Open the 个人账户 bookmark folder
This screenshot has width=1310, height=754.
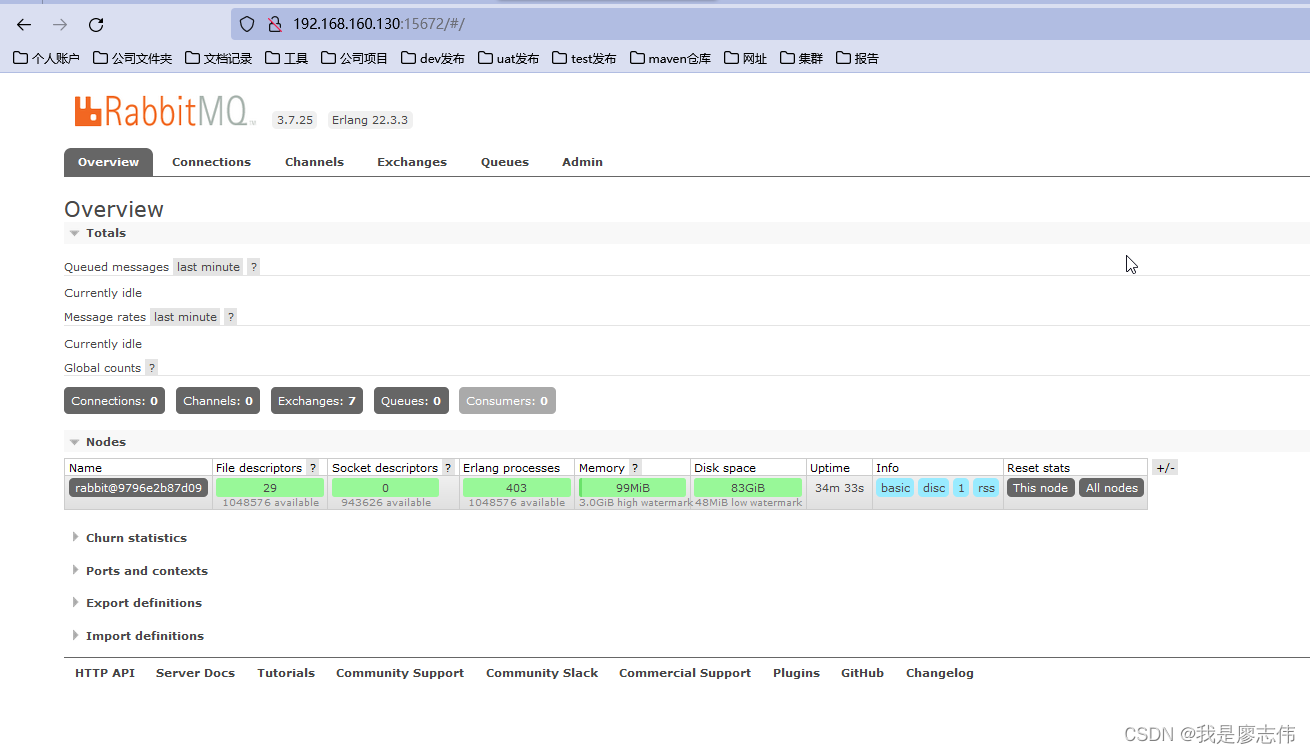click(x=46, y=58)
